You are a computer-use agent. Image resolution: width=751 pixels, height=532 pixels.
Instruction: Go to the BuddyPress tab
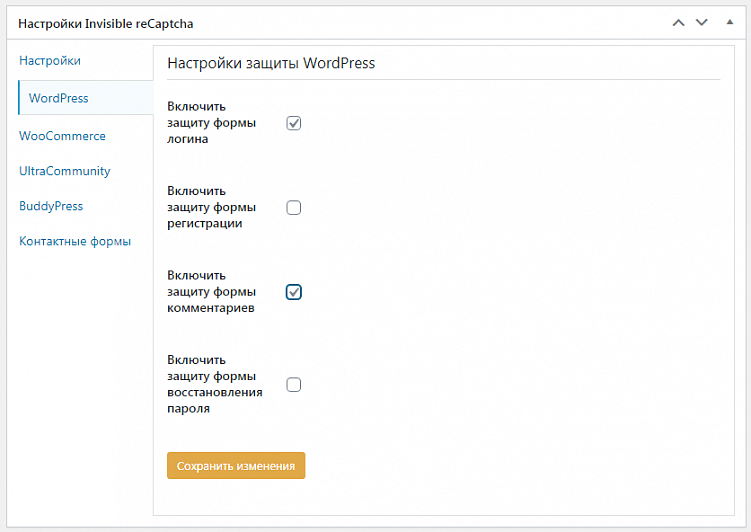[51, 206]
